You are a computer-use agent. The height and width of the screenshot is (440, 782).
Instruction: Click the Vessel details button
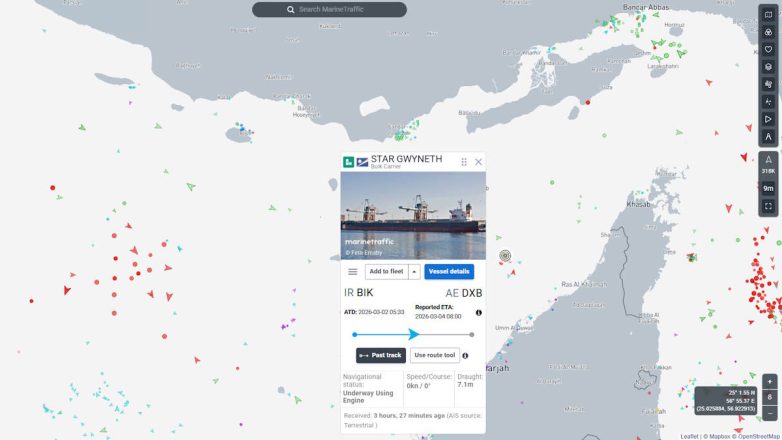(449, 271)
